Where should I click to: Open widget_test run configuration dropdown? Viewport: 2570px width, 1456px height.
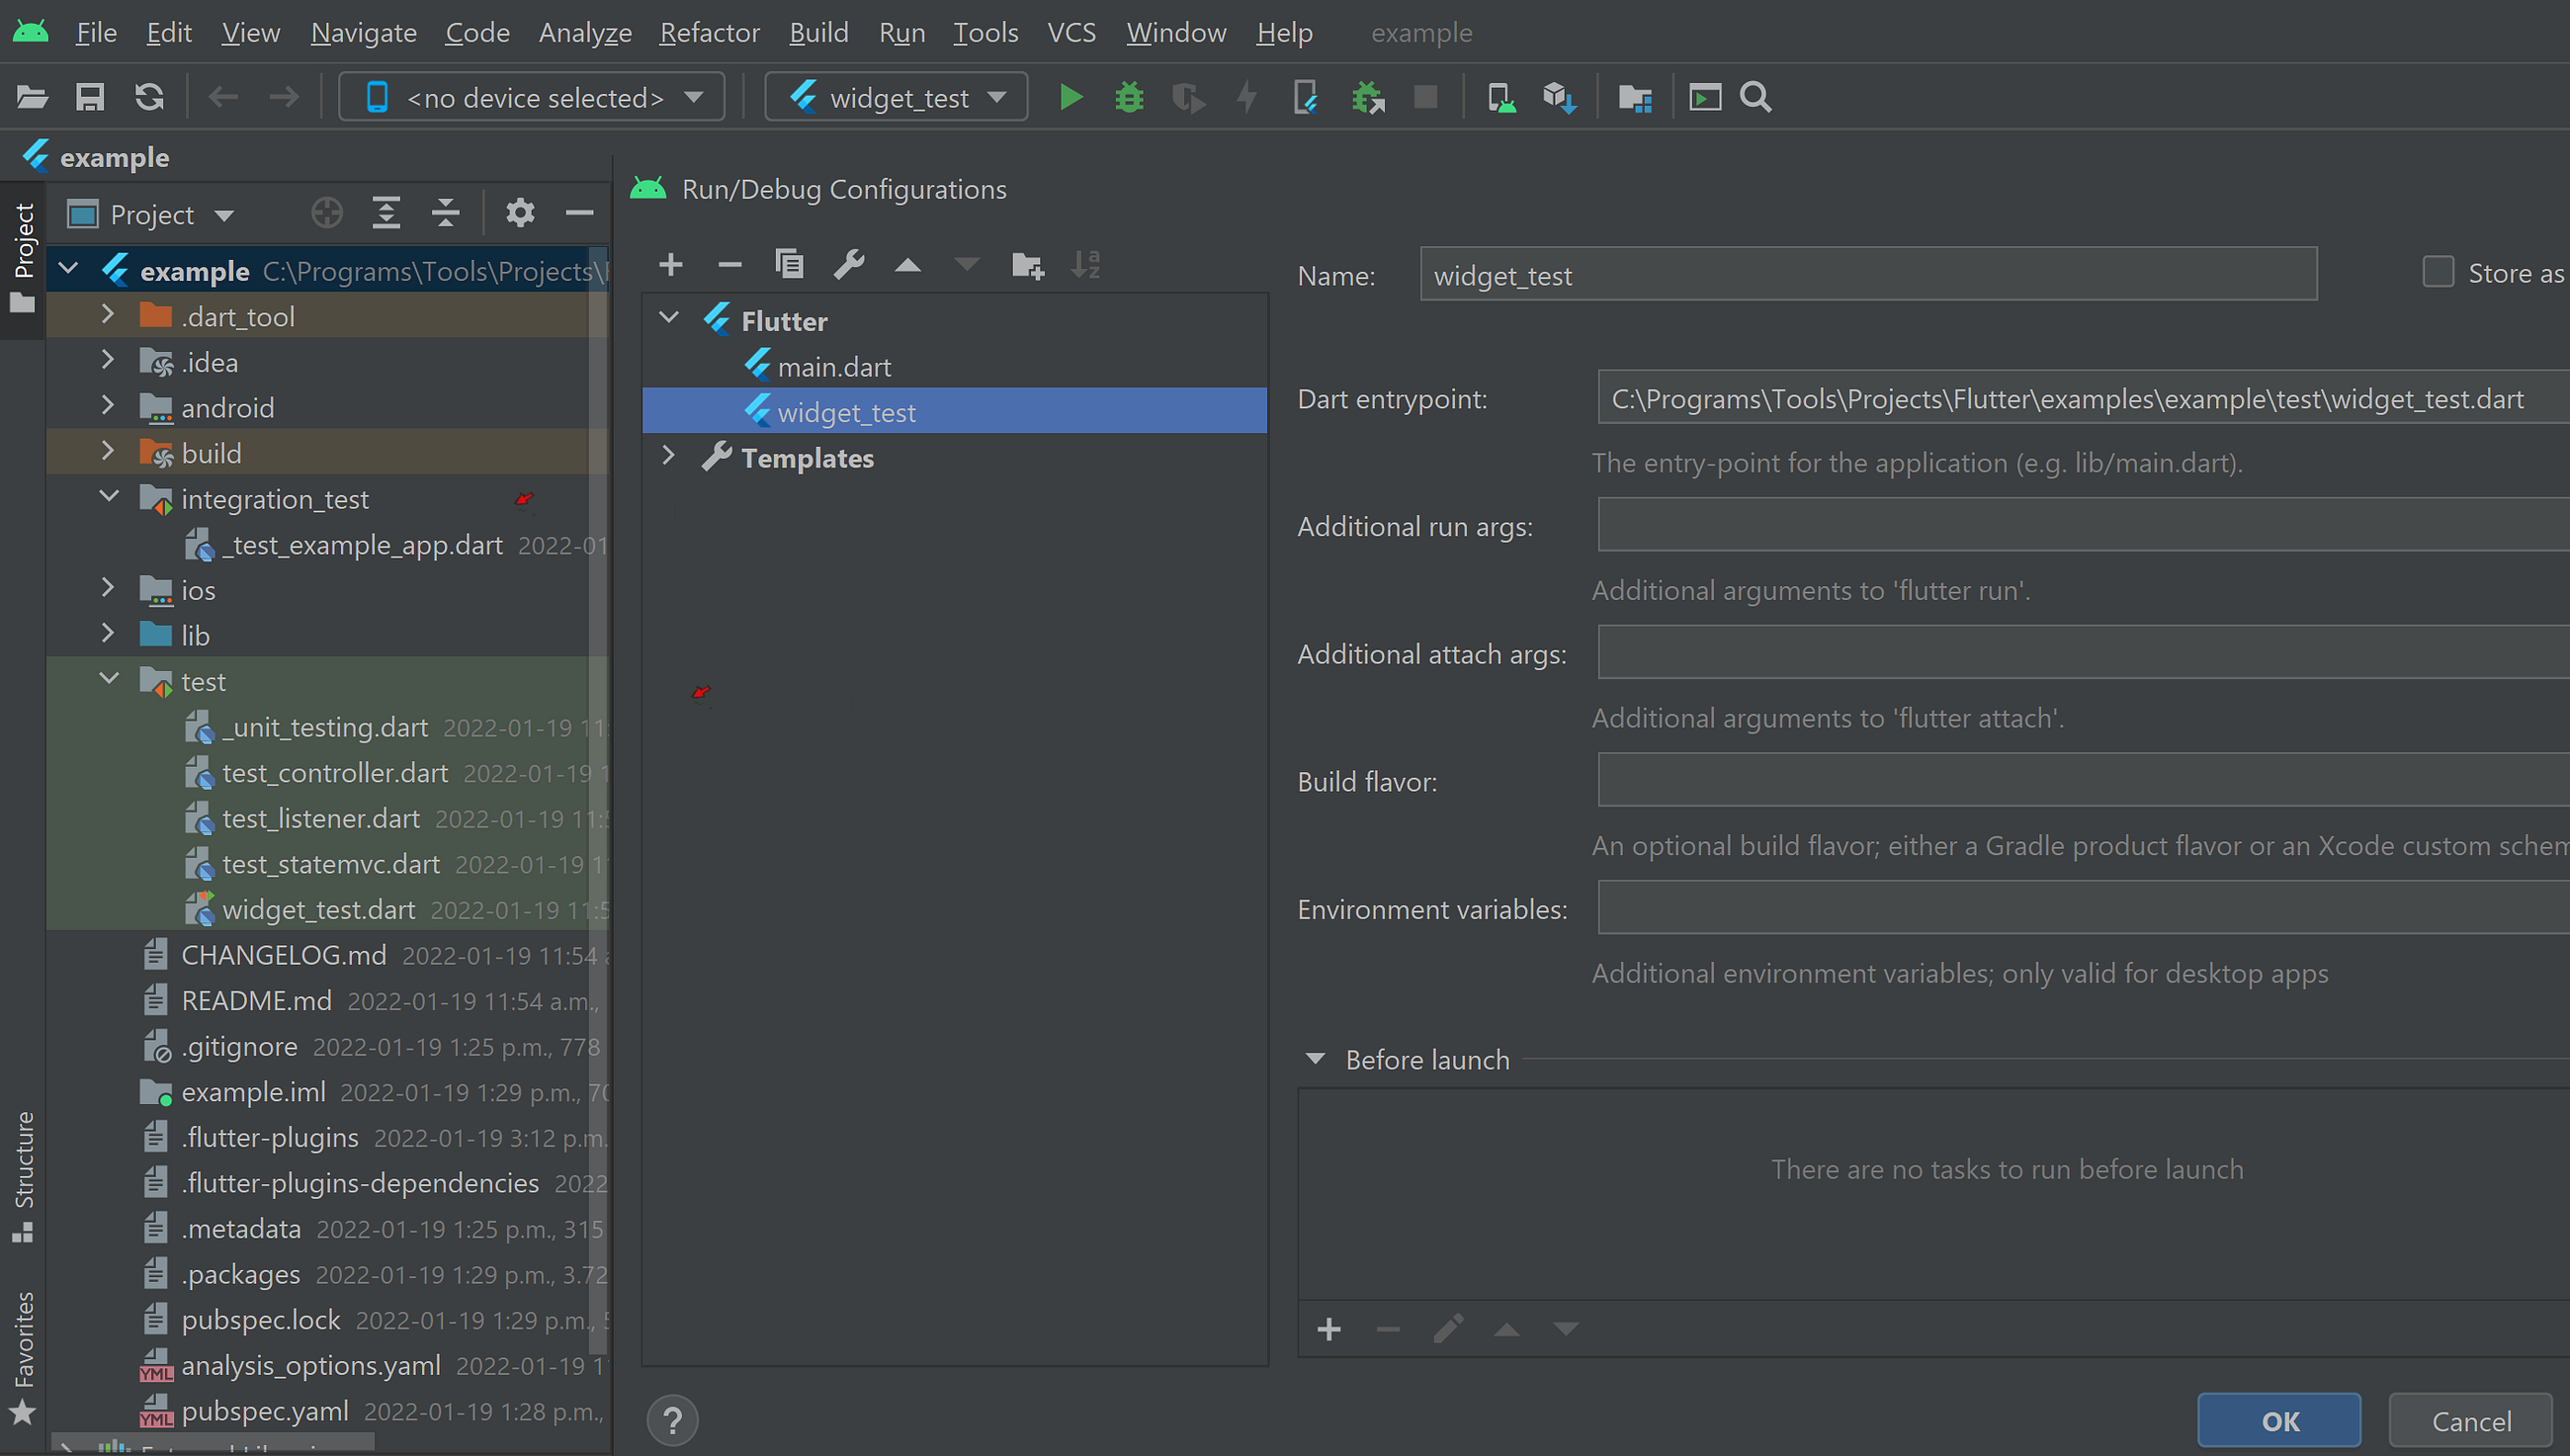coord(896,97)
